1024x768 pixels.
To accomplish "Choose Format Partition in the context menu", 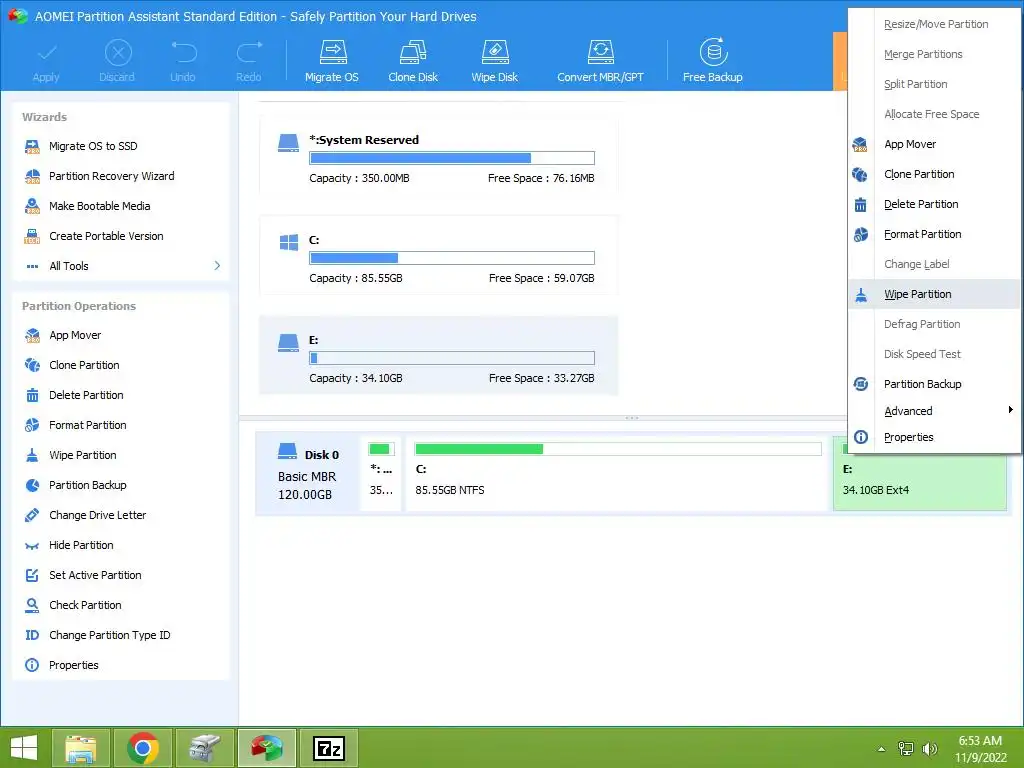I will point(935,234).
